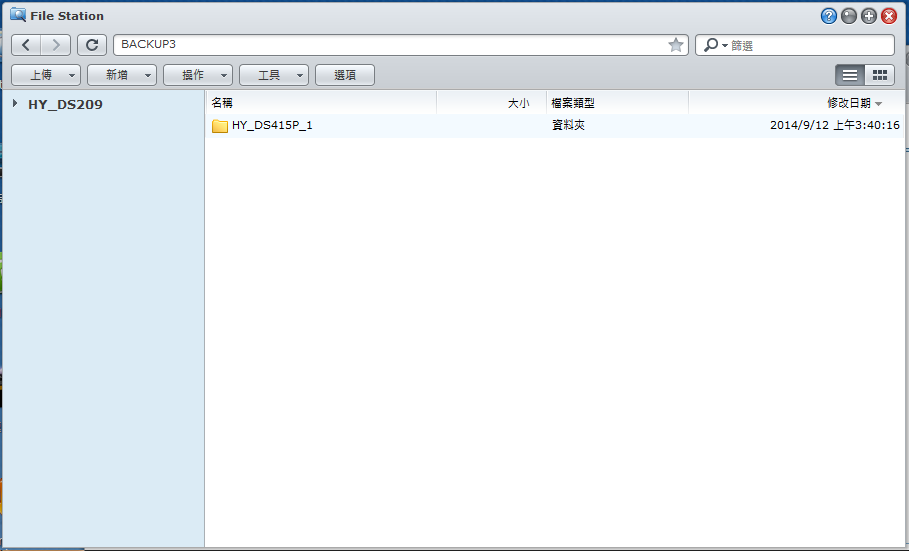Open File Station help with question mark
909x551 pixels.
coord(828,16)
